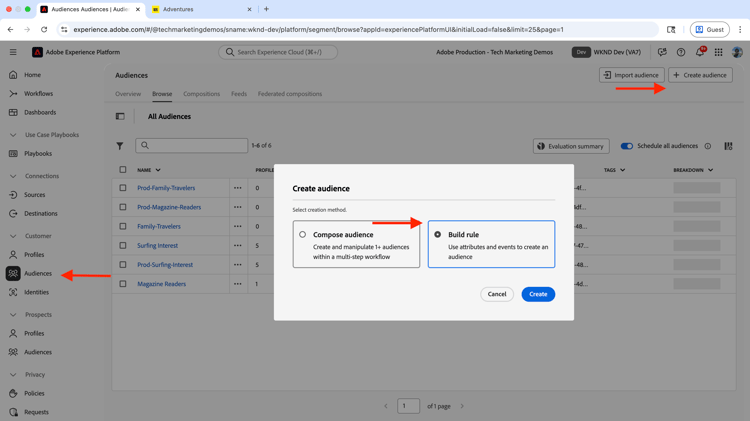Check the Prod-Family-Travelers row checkbox

[123, 188]
